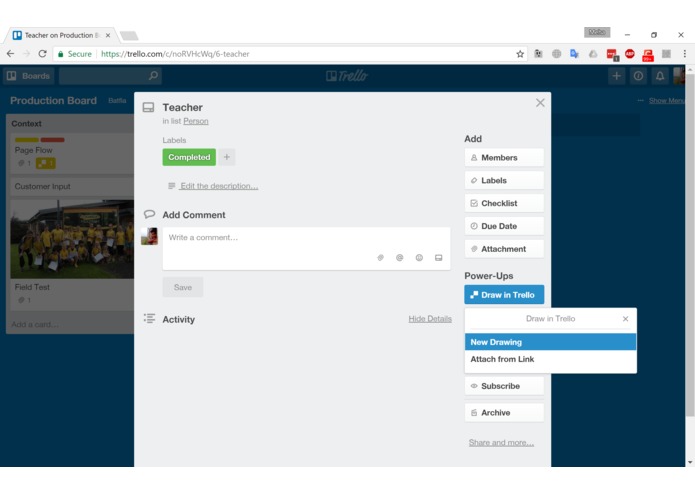This screenshot has height=494, width=695.
Task: Click user avatar in Trello header
Action: 679,76
